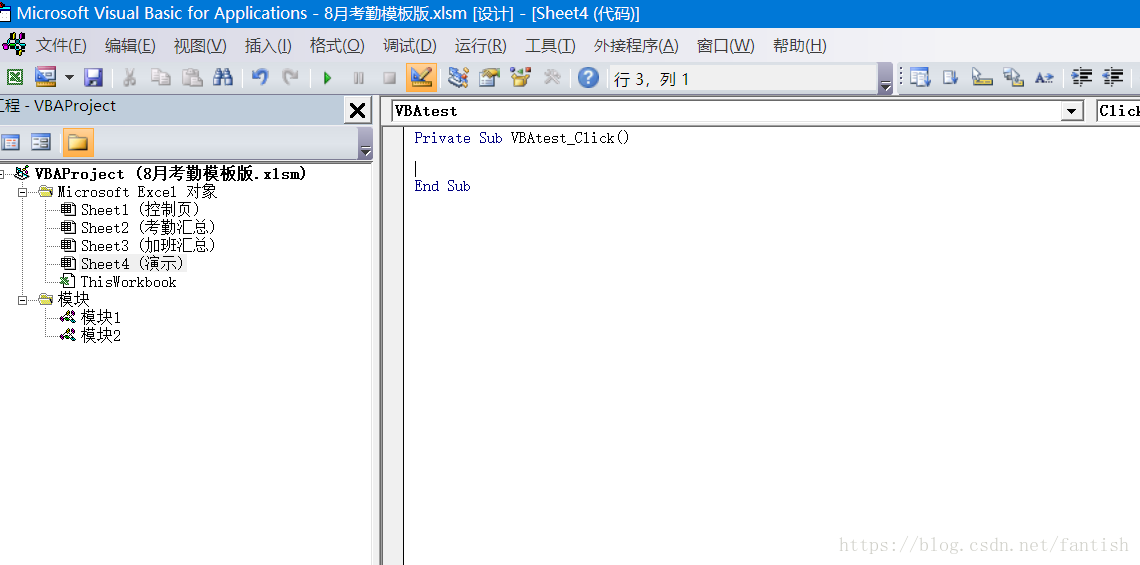Open VBA Help question mark icon
The width and height of the screenshot is (1140, 565).
pyautogui.click(x=588, y=78)
